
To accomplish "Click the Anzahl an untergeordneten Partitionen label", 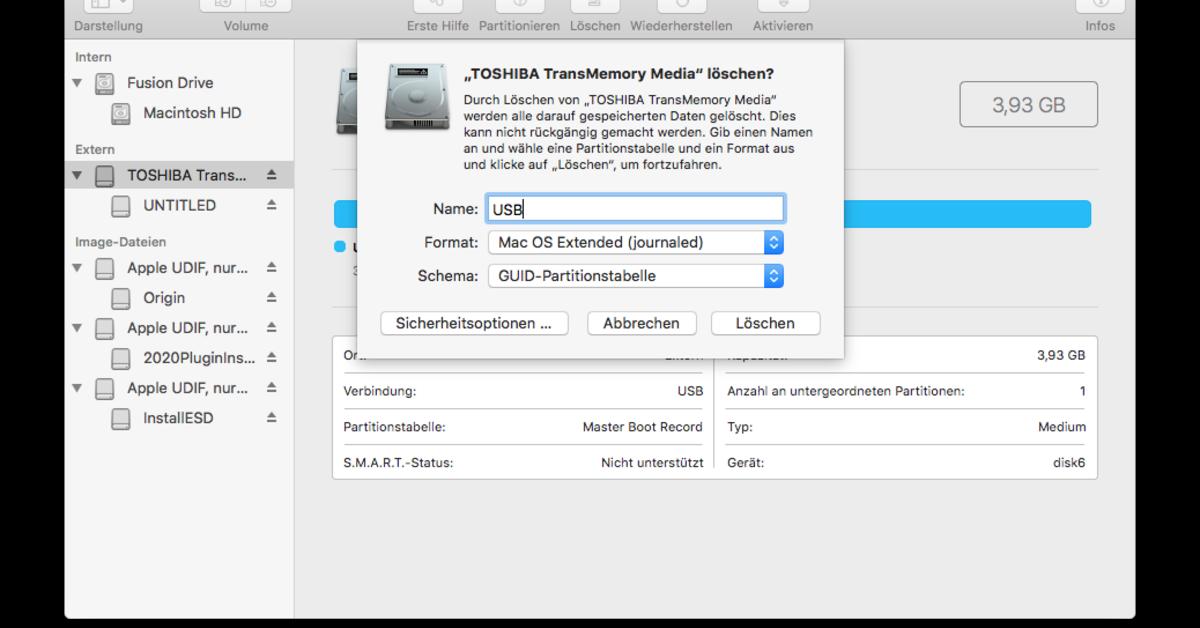I will [x=846, y=391].
